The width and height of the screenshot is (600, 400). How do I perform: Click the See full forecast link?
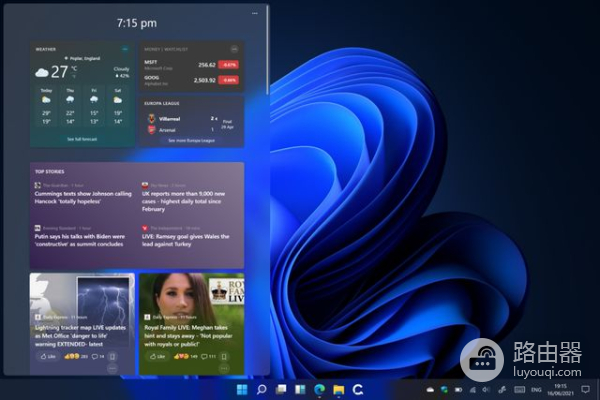point(82,139)
